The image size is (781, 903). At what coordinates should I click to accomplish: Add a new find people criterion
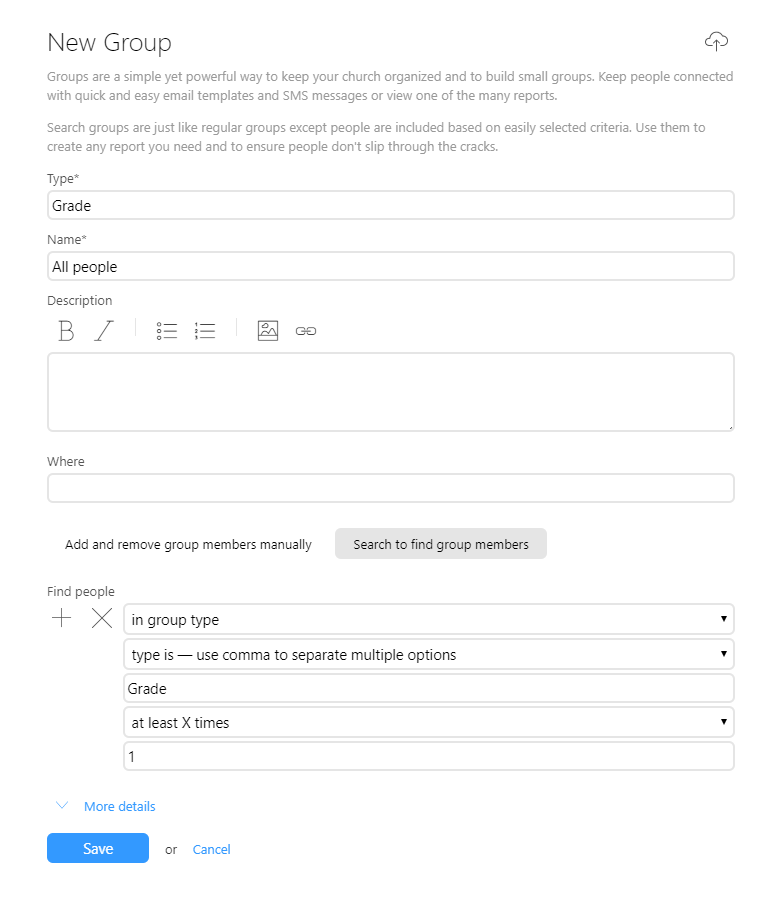62,619
